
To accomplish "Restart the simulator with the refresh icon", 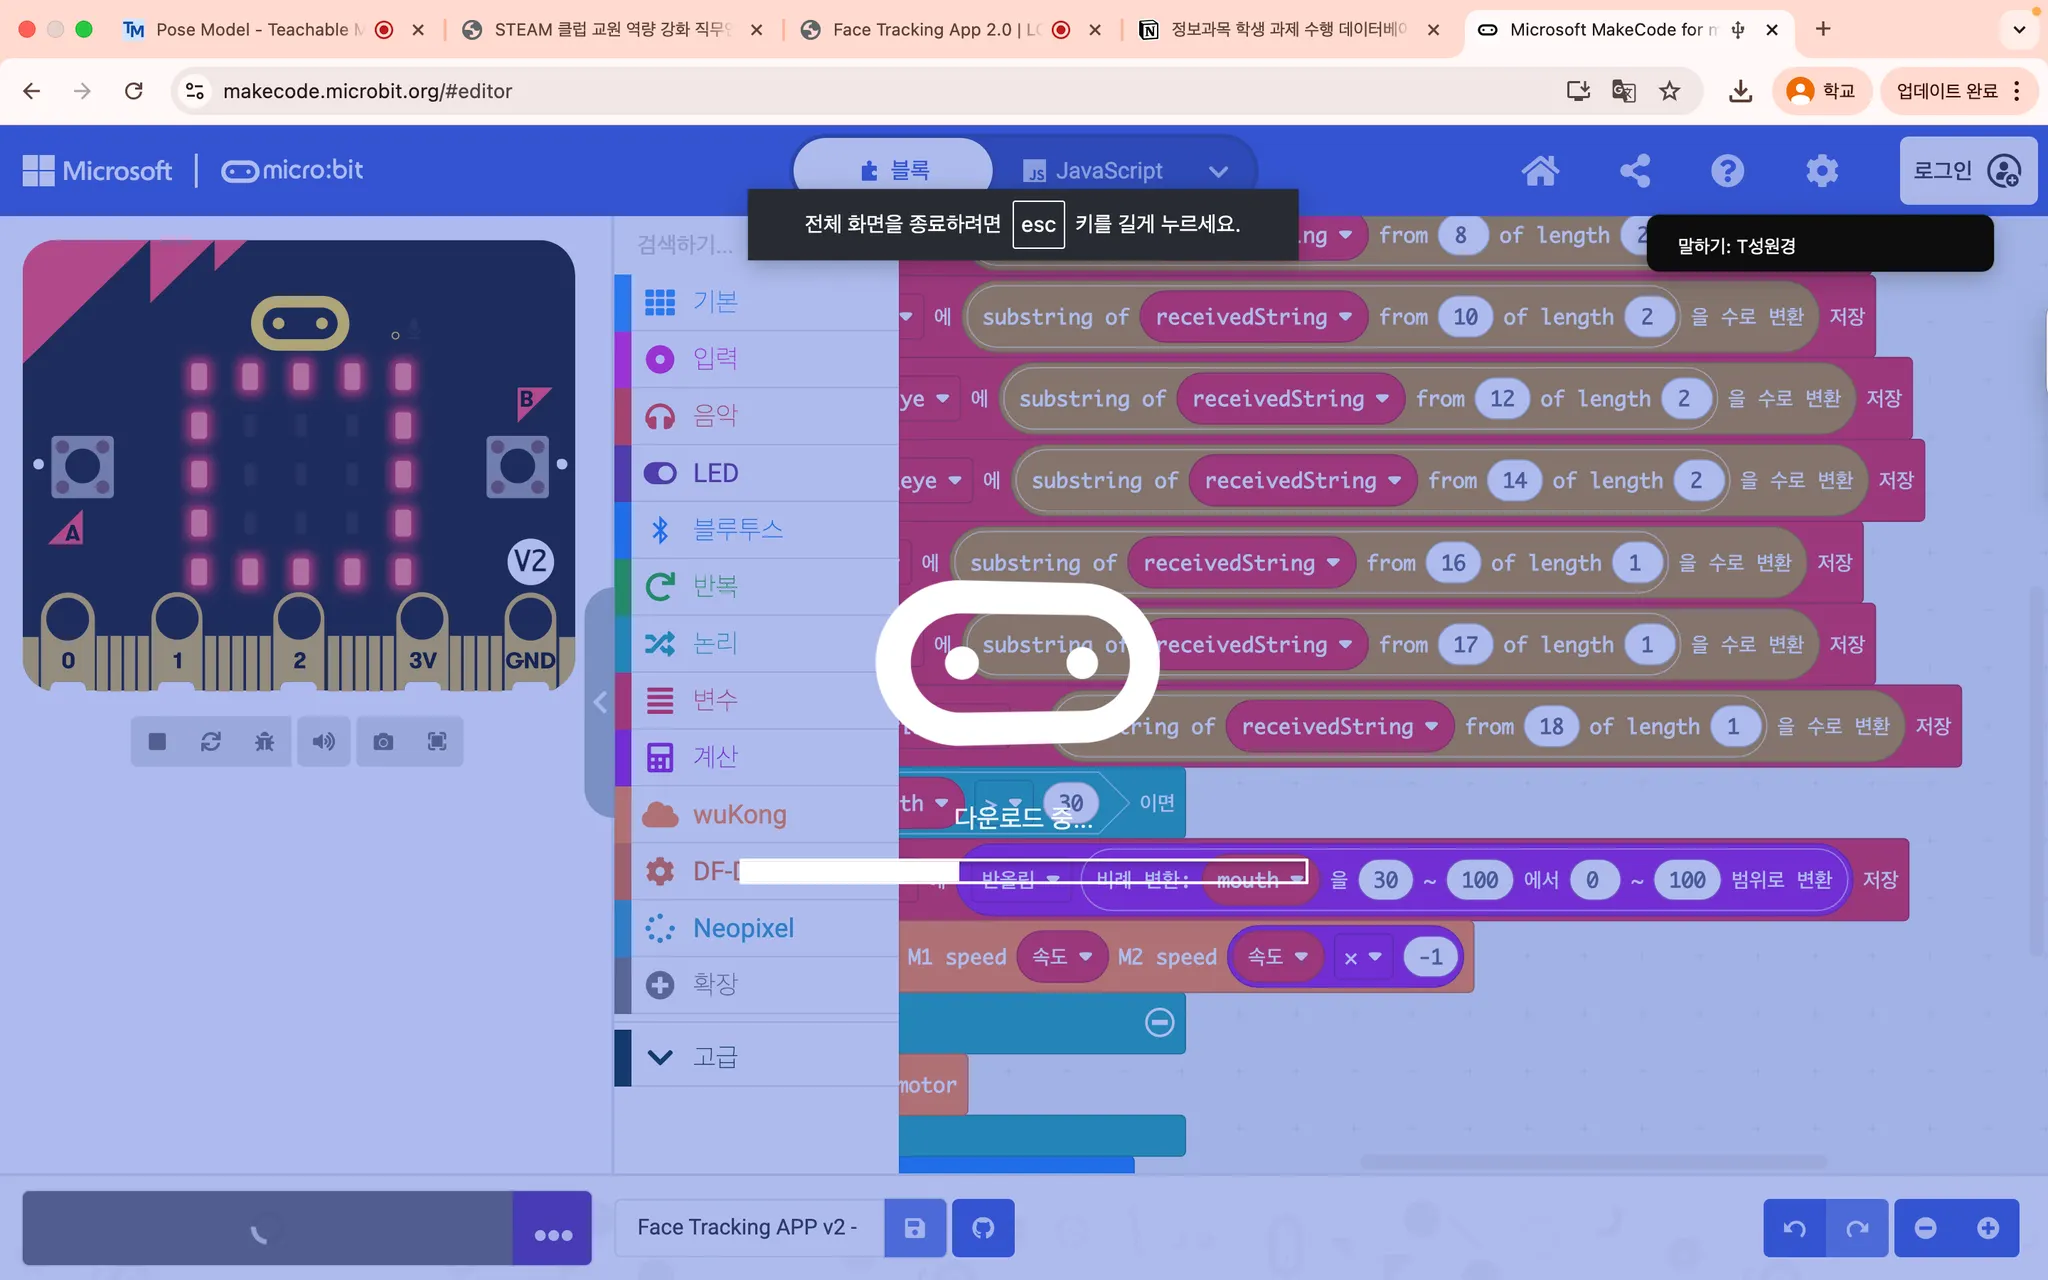I will click(211, 741).
